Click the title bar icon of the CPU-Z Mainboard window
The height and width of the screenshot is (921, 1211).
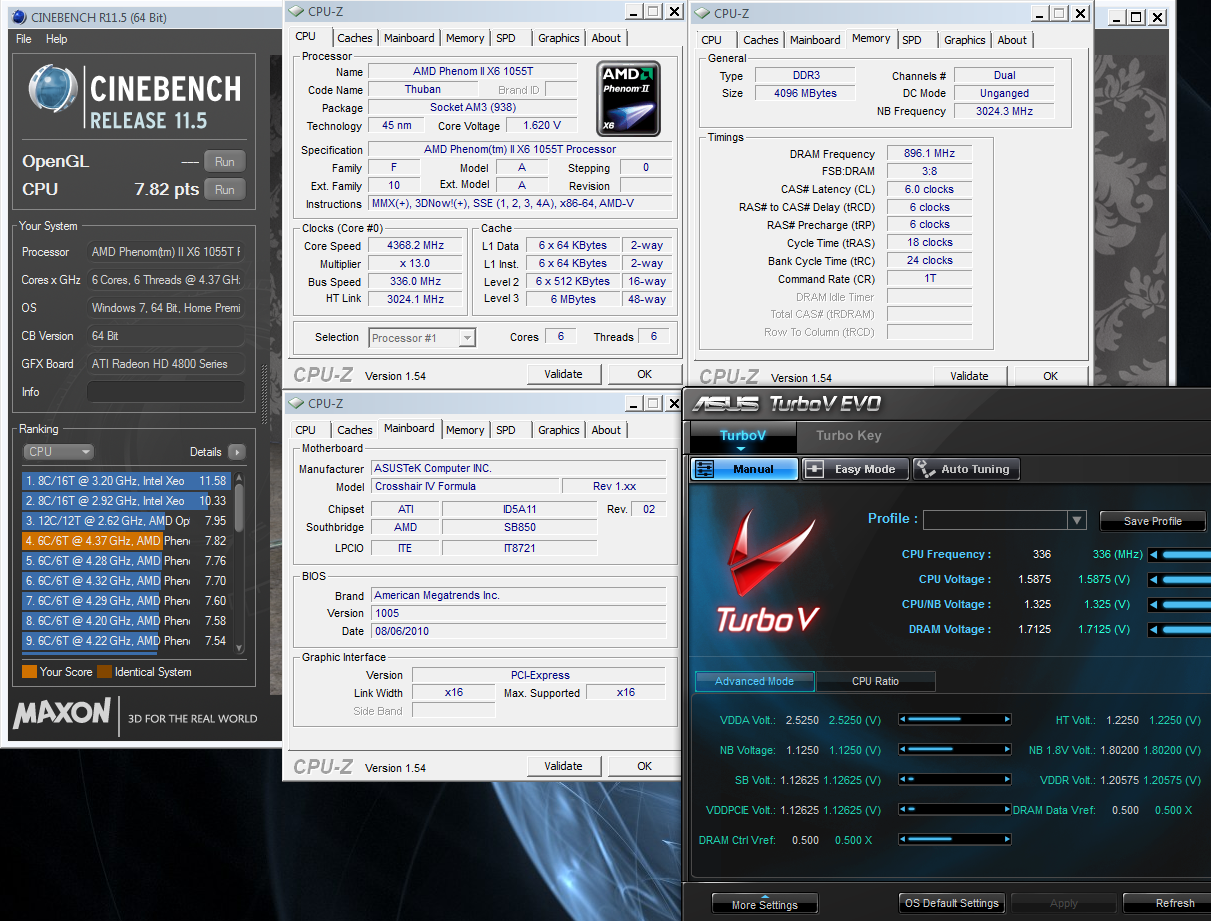[295, 403]
